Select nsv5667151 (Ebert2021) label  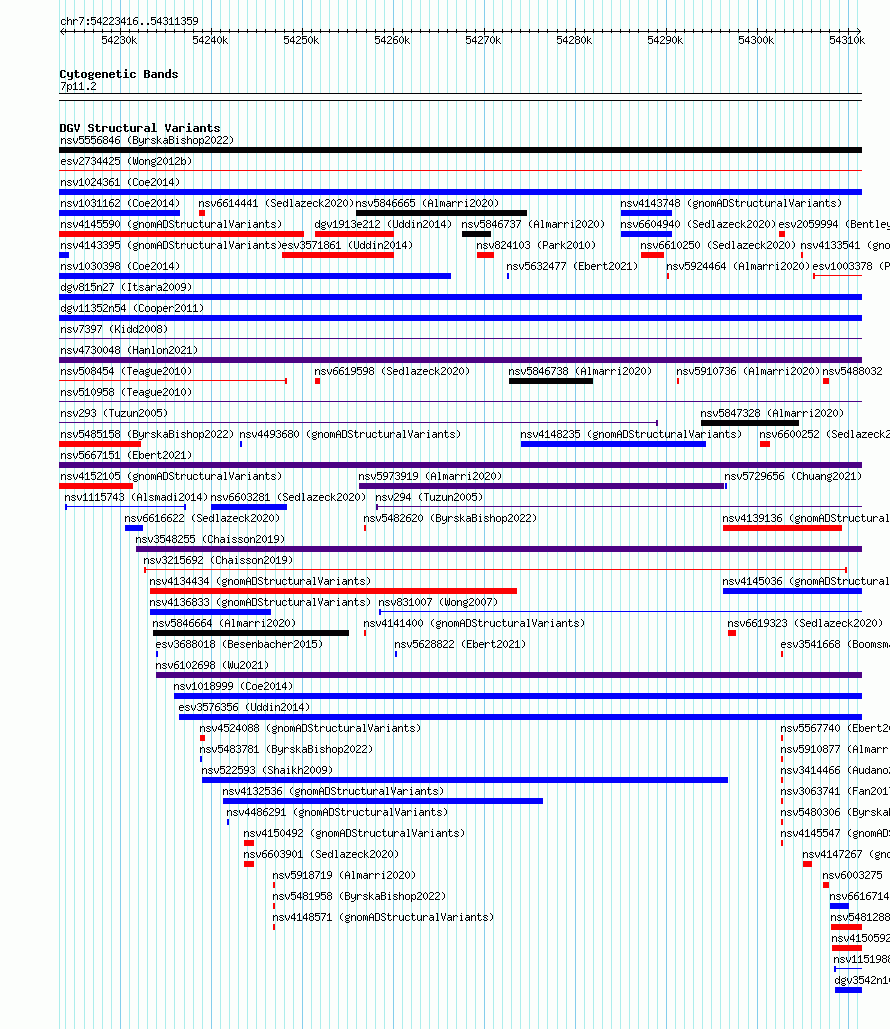pos(126,455)
